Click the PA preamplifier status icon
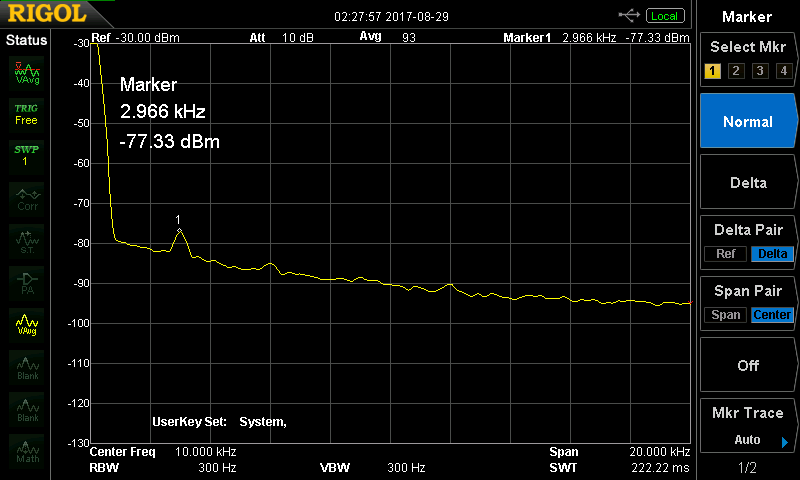The height and width of the screenshot is (480, 800). coord(26,283)
